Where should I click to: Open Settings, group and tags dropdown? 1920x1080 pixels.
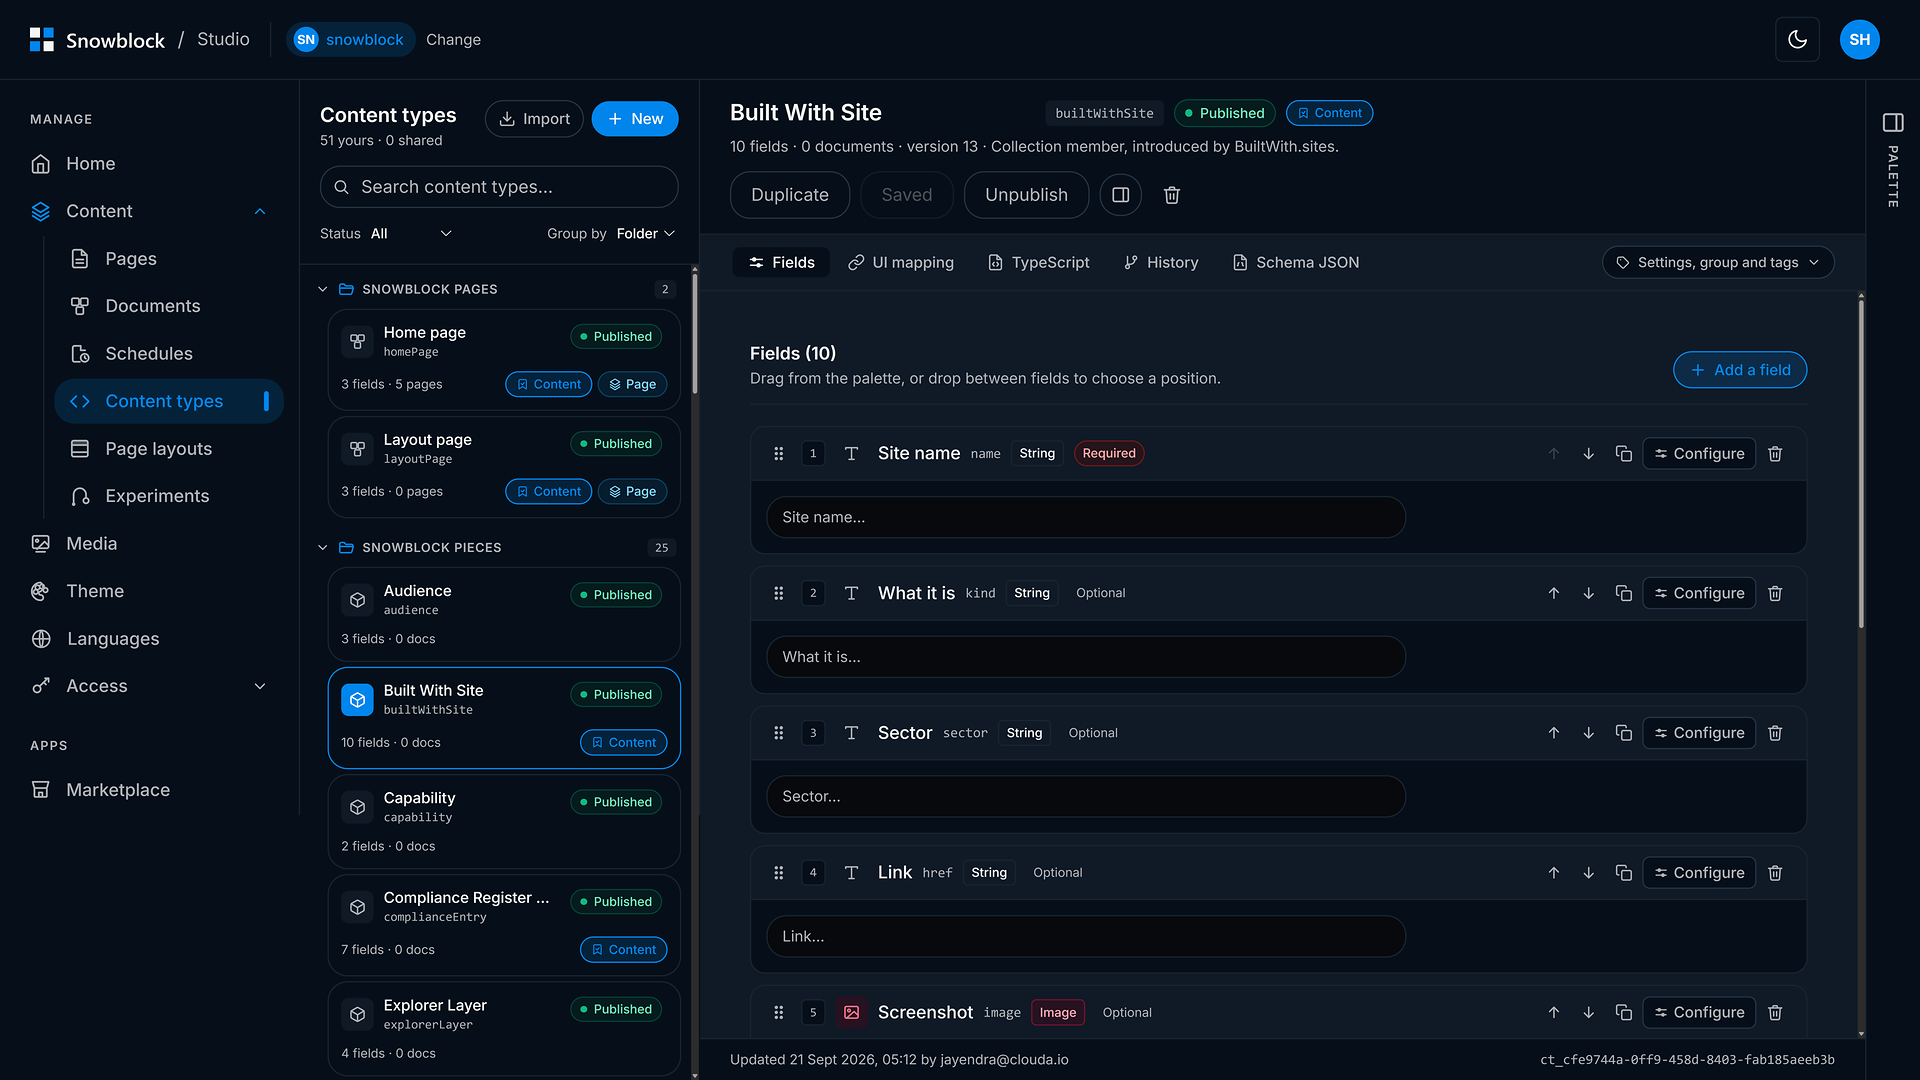tap(1717, 262)
